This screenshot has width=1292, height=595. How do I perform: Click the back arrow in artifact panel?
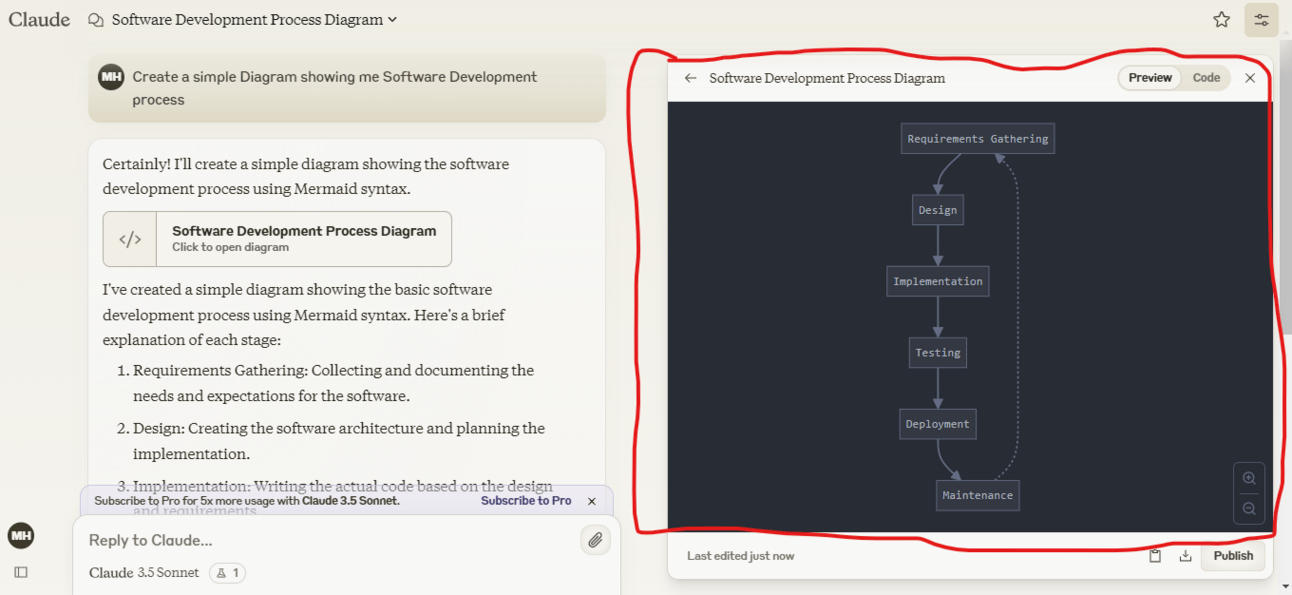[690, 78]
